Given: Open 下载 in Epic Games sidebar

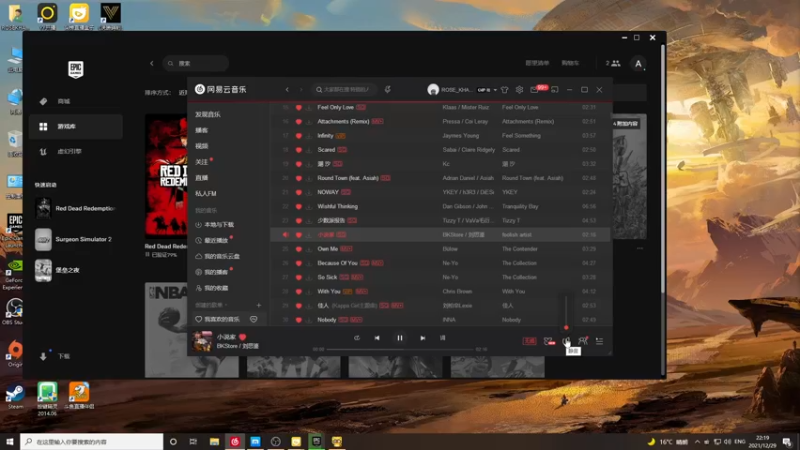Looking at the screenshot, I should click(64, 356).
